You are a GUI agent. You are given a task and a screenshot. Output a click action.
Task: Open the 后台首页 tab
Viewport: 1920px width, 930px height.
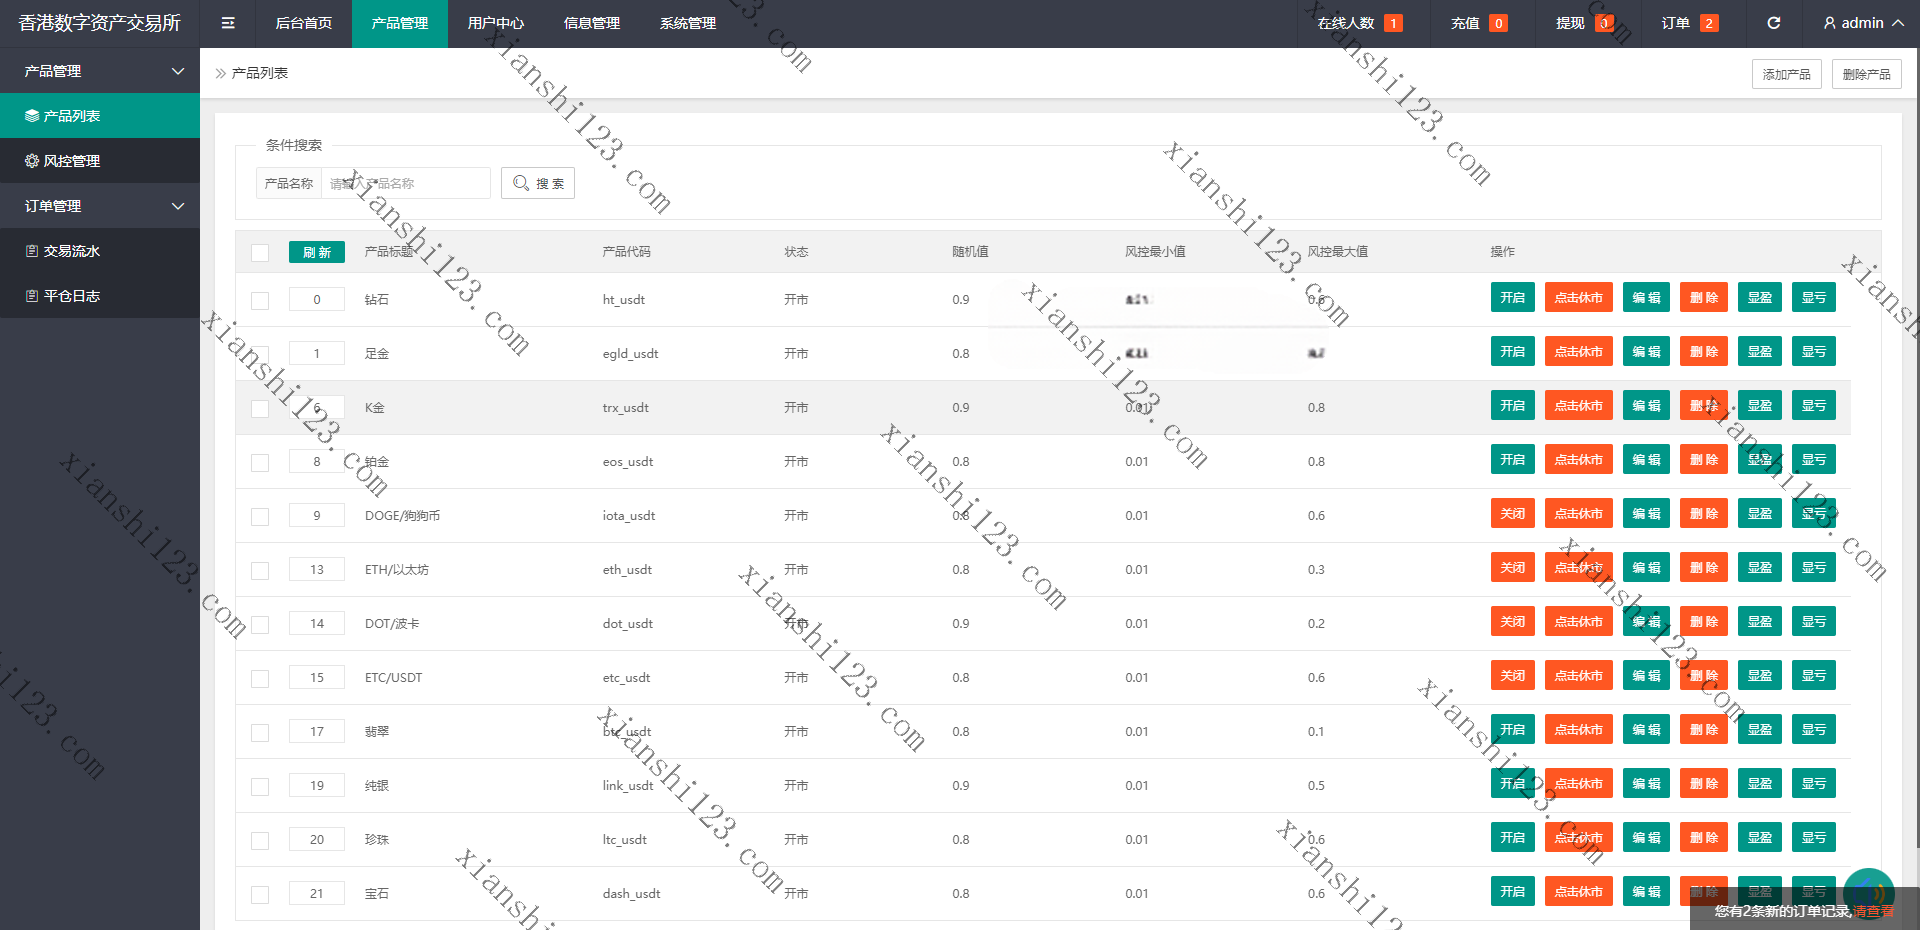point(304,23)
